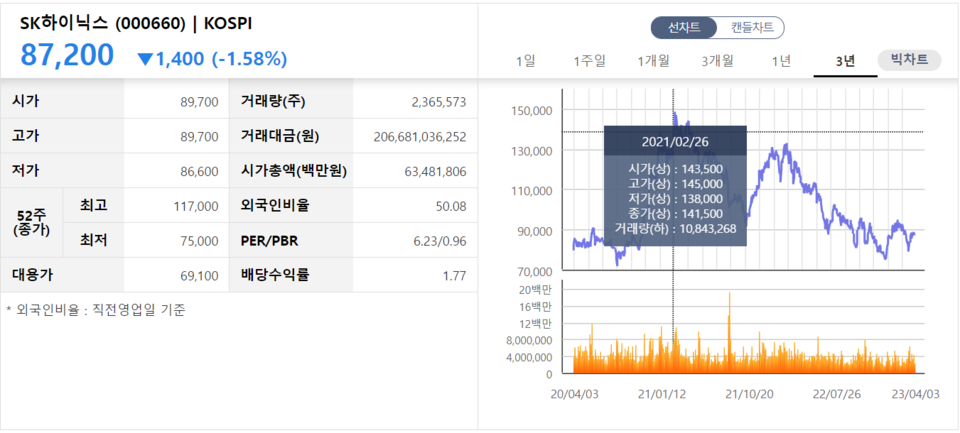This screenshot has width=960, height=433.
Task: Click the price line at the chart's right end
Action: (x=914, y=233)
